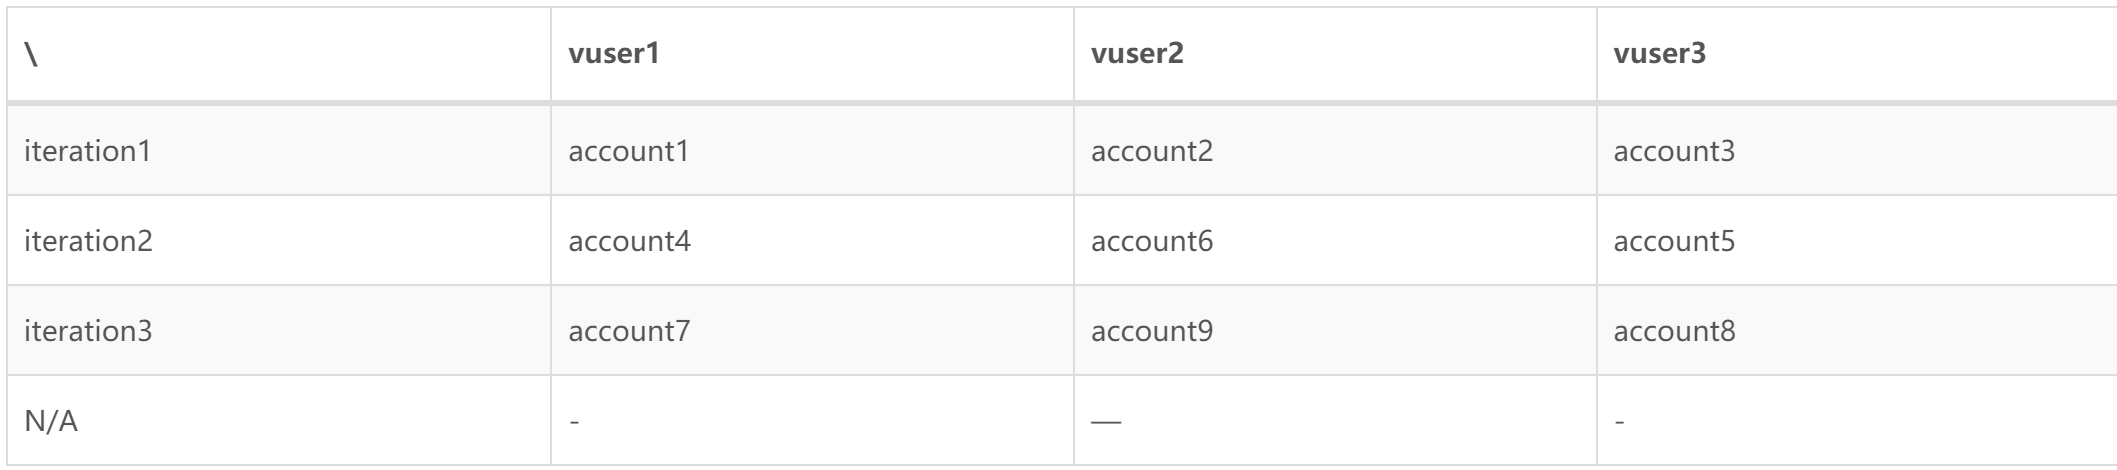Click on the account3 cell
This screenshot has width=2117, height=470.
pyautogui.click(x=1674, y=151)
